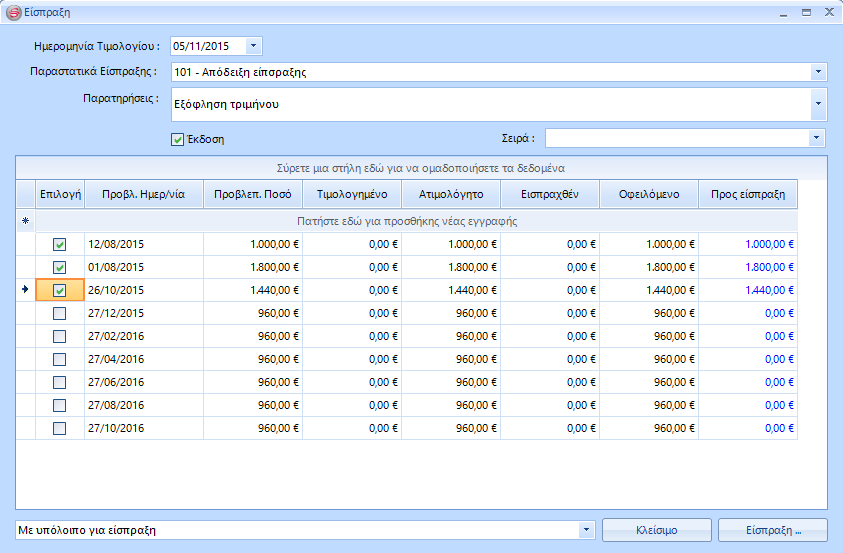Image resolution: width=843 pixels, height=553 pixels.
Task: Click the current row arrow indicator
Action: click(25, 290)
